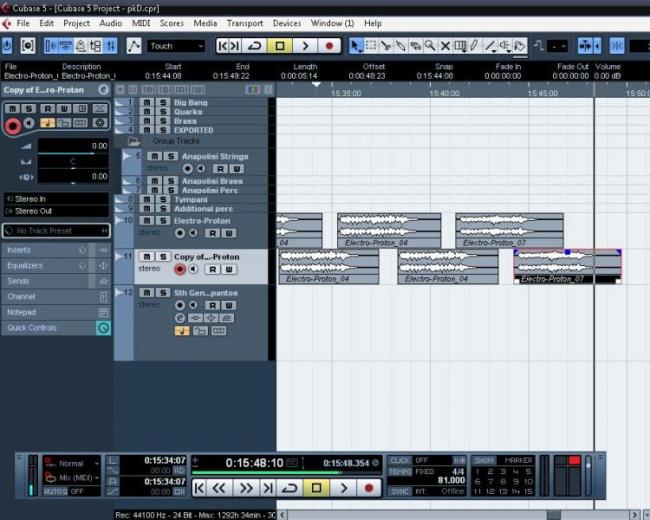Solo the Electro-Proton track
This screenshot has height=520, width=650.
click(x=163, y=221)
